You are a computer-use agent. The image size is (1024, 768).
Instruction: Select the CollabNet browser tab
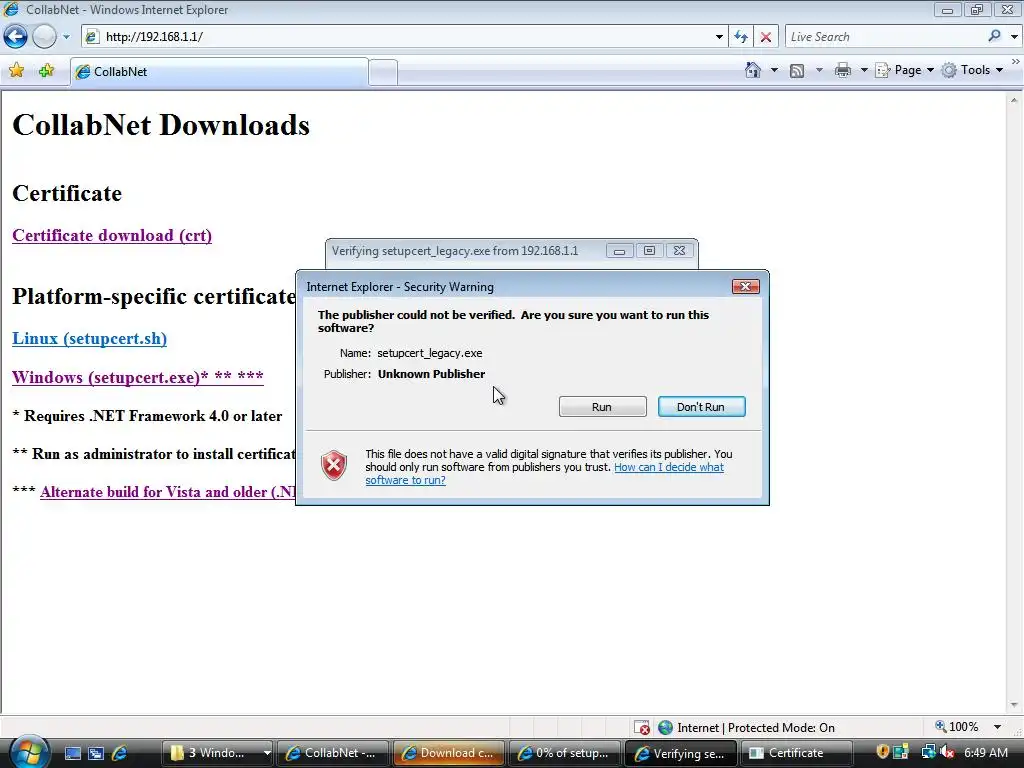point(219,72)
